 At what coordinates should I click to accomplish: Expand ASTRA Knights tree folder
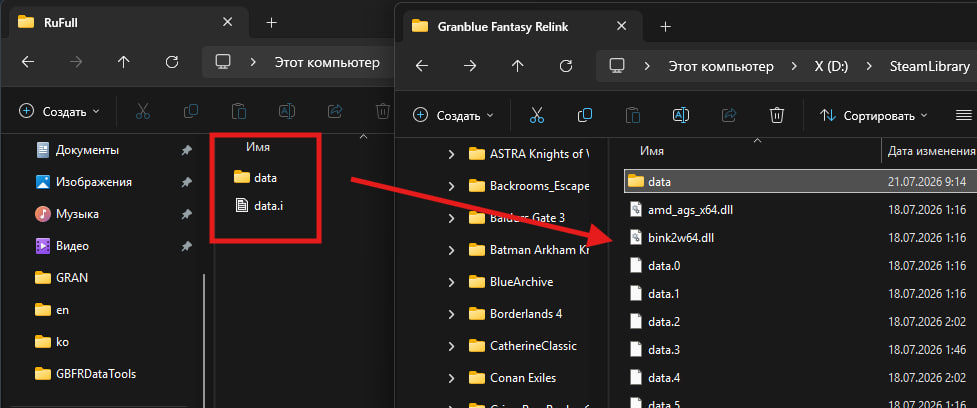[451, 153]
